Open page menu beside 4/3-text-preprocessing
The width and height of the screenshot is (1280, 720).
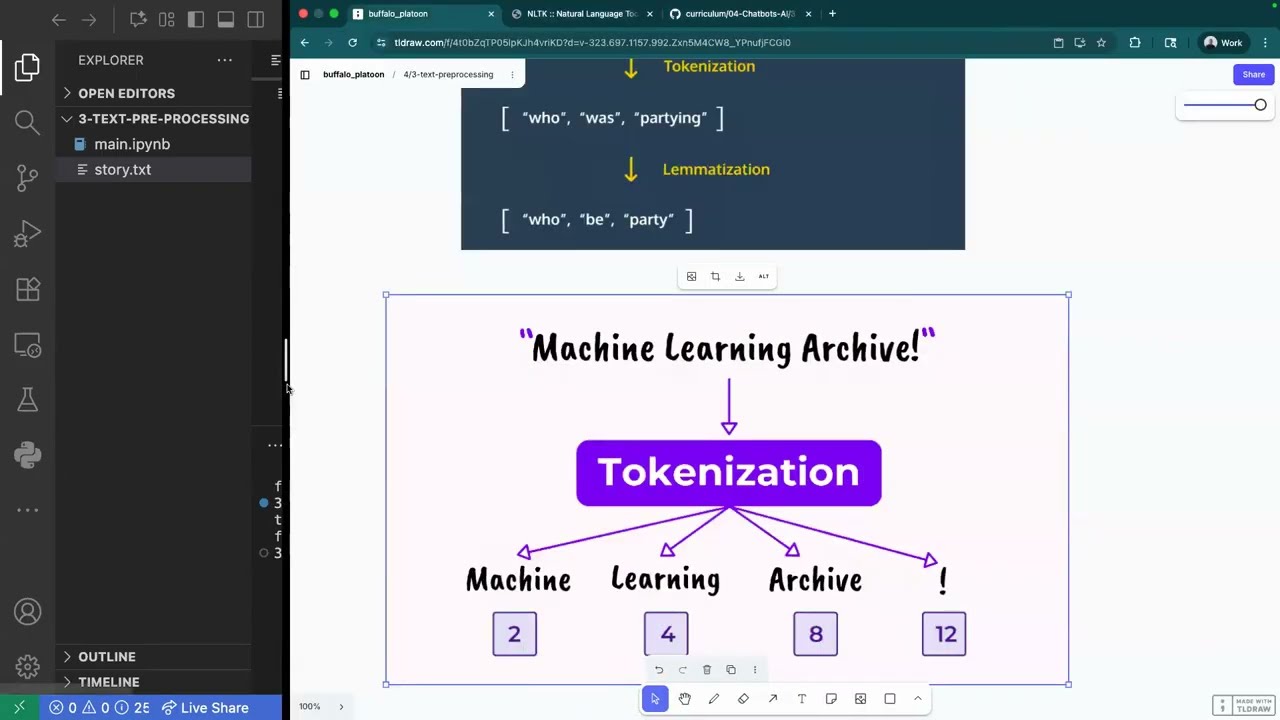pos(512,74)
